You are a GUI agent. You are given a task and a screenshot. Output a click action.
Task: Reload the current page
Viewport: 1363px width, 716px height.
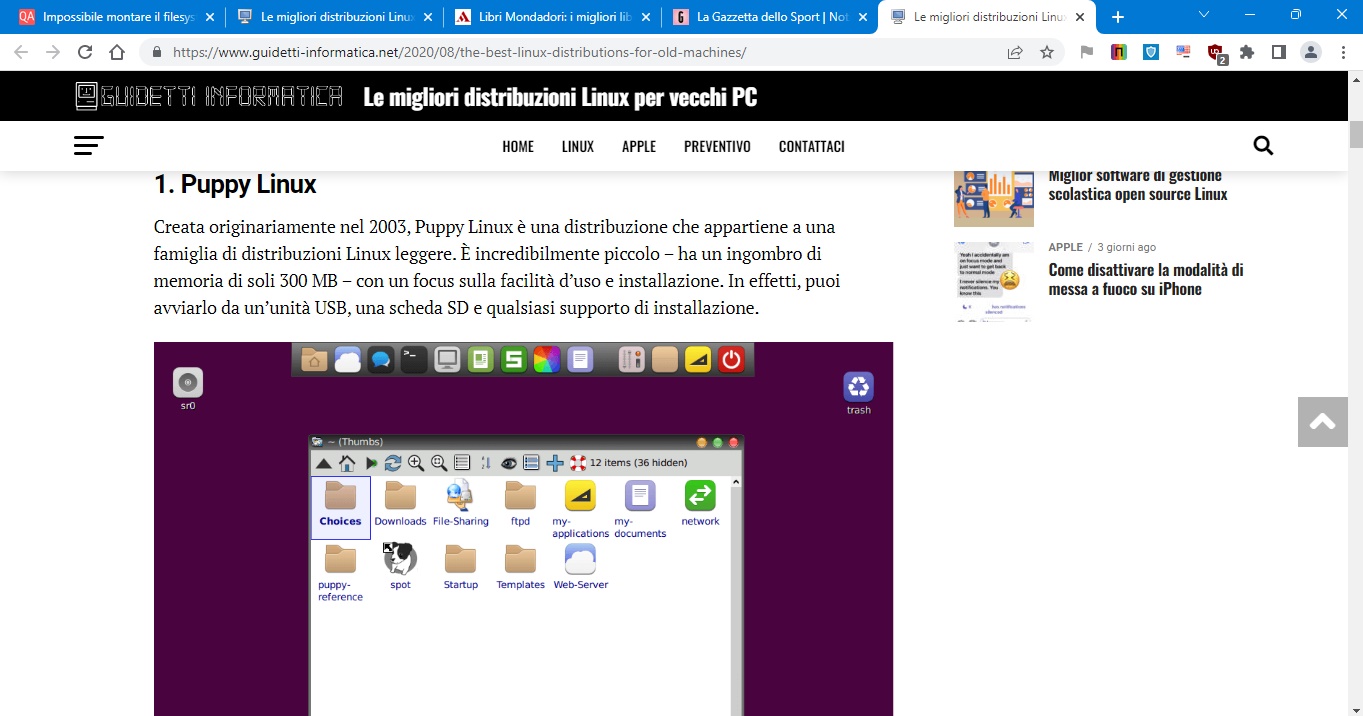click(85, 53)
